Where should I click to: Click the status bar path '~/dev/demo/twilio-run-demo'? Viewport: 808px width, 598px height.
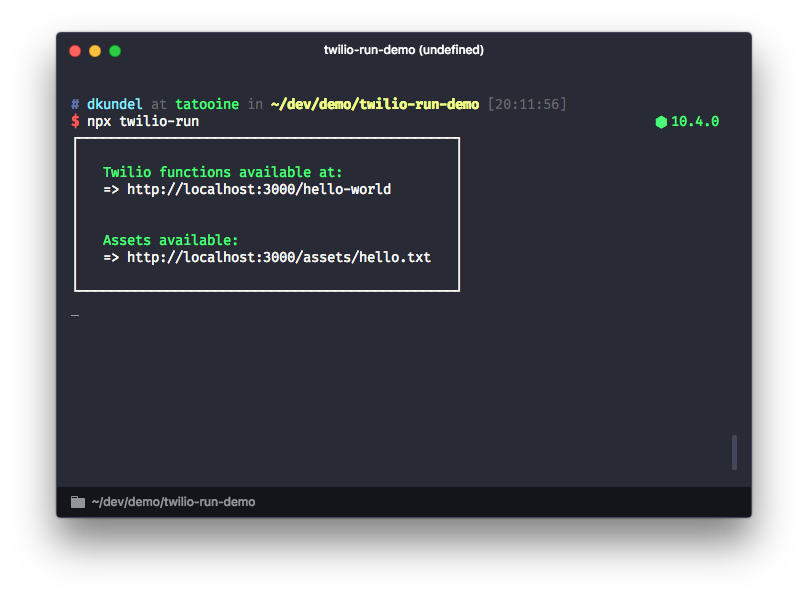pos(173,502)
